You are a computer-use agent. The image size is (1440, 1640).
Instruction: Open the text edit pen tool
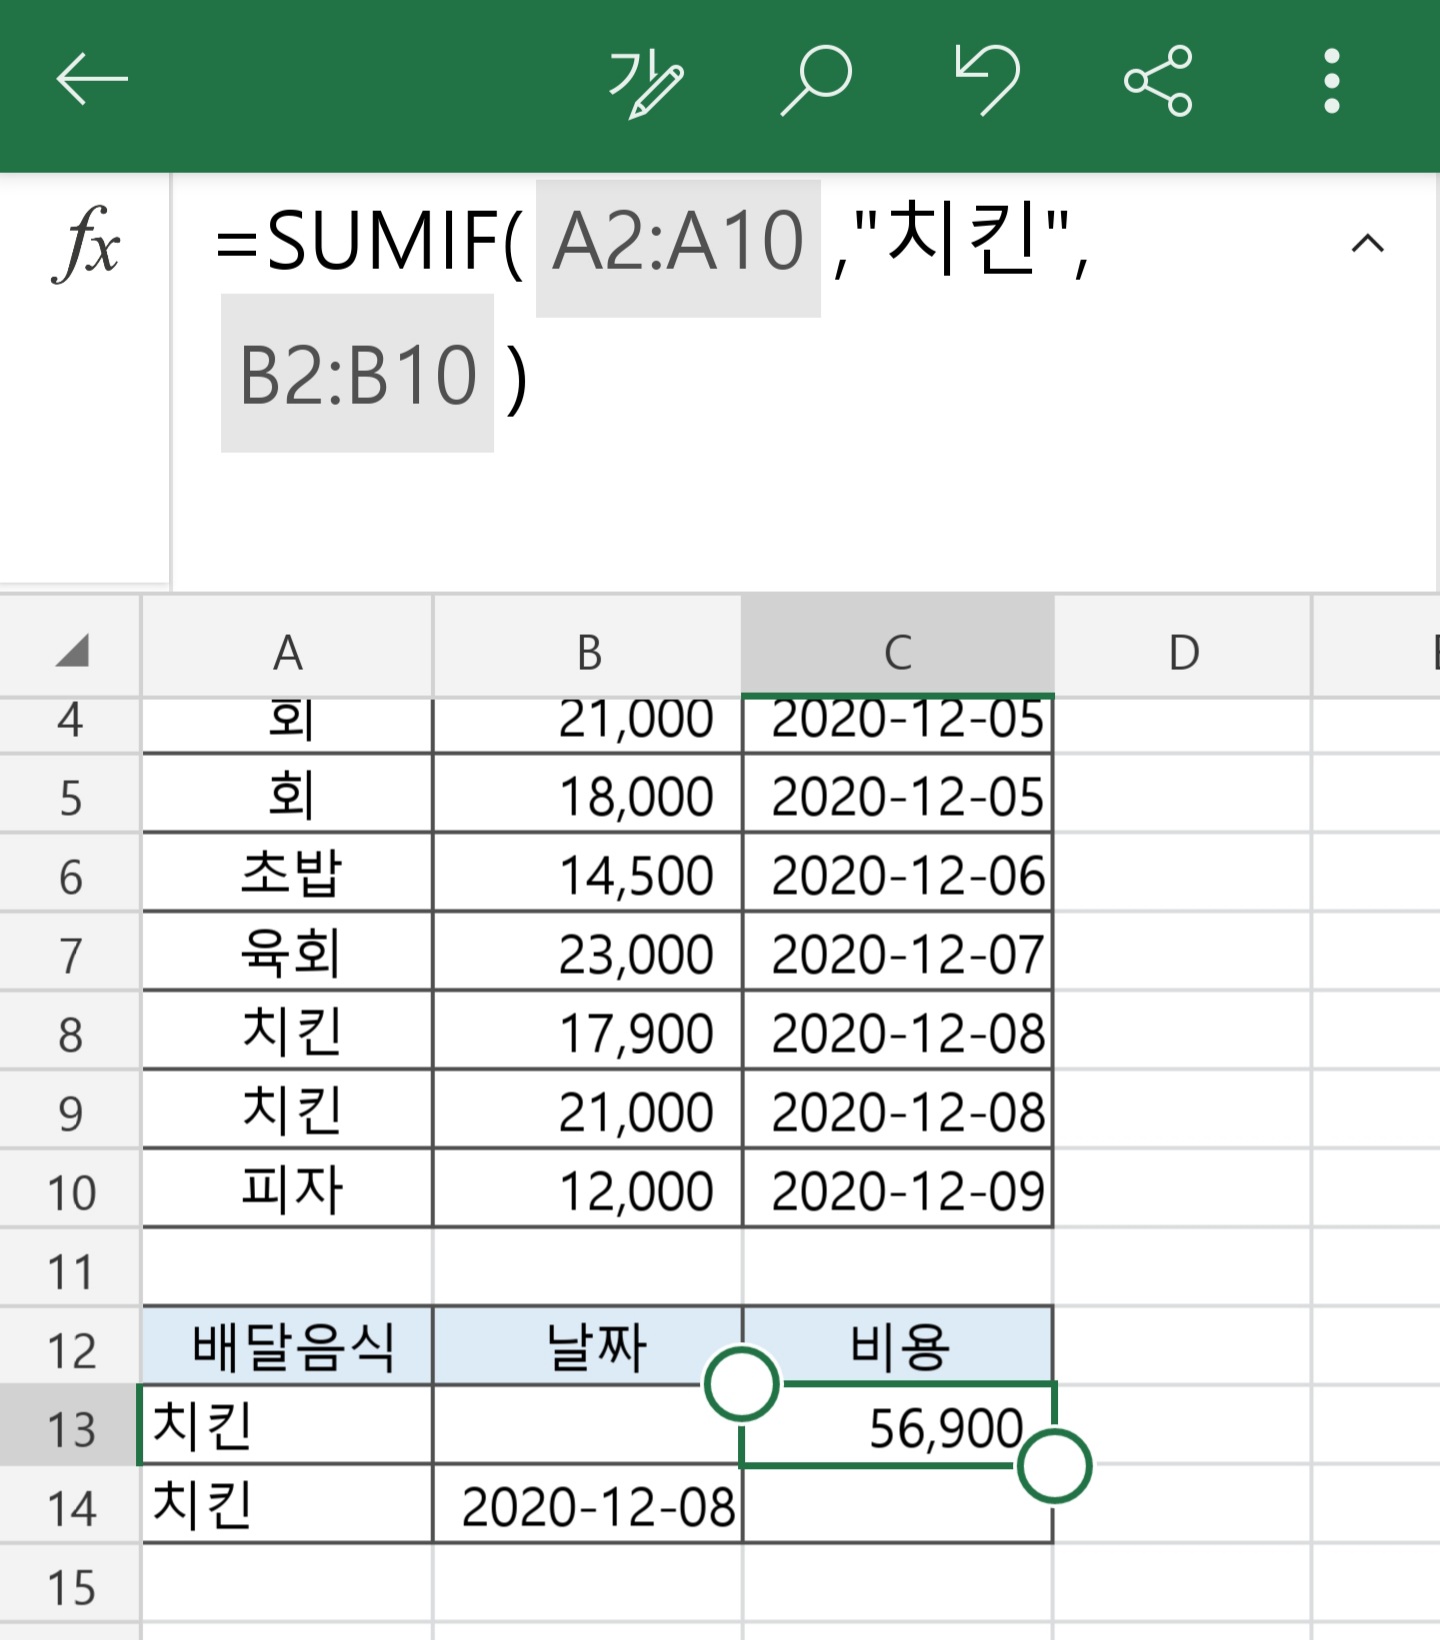(x=646, y=82)
